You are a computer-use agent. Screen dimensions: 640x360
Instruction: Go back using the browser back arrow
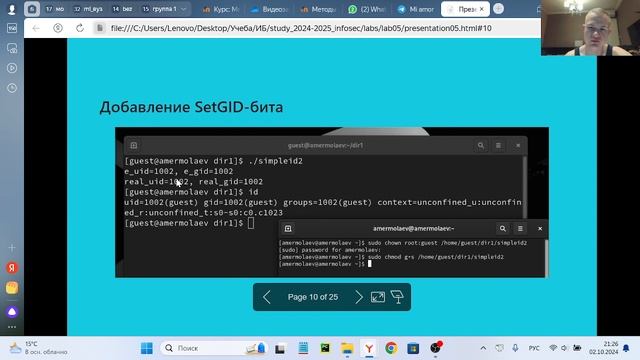36,28
